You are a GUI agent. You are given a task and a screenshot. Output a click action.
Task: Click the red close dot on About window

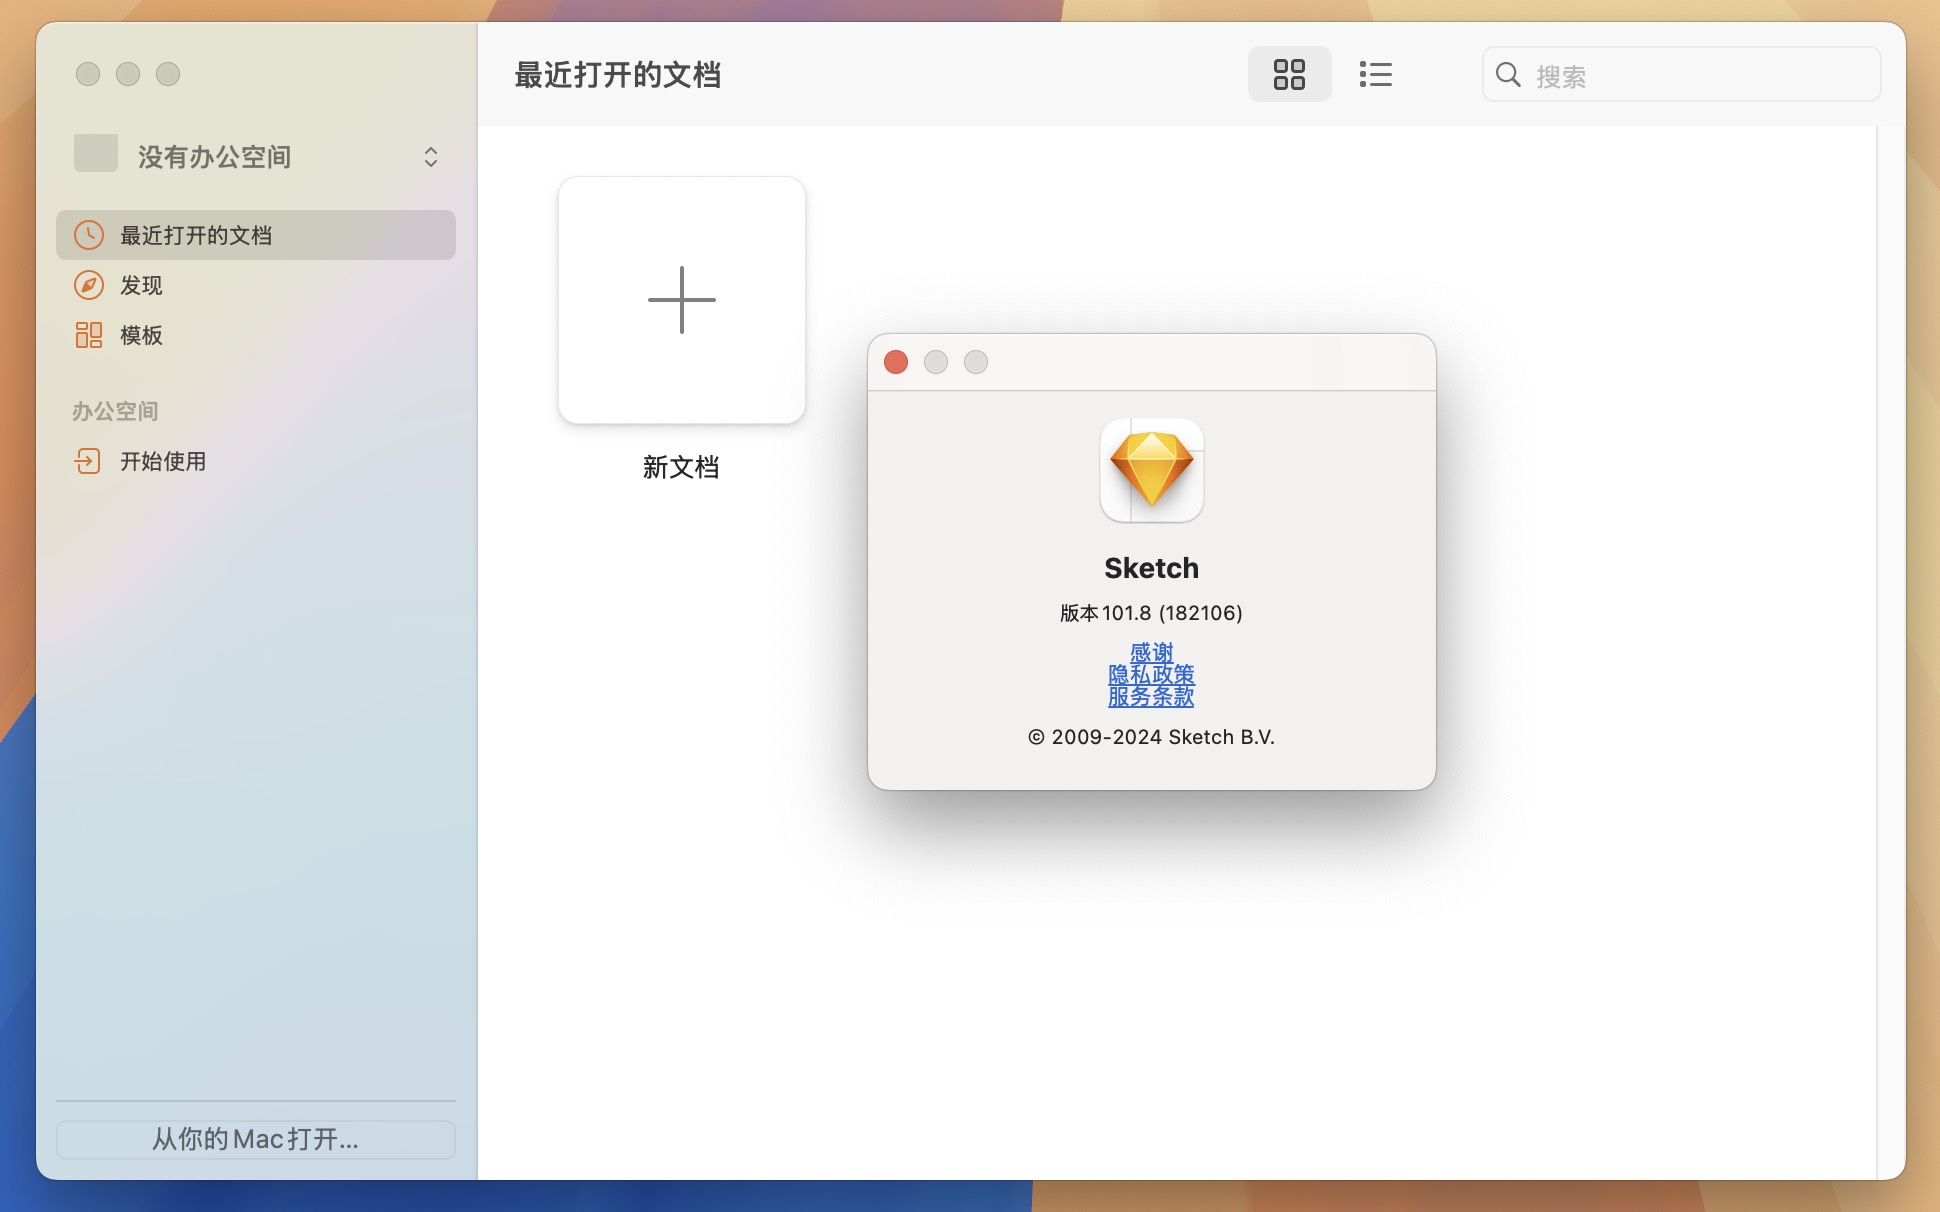[x=896, y=362]
